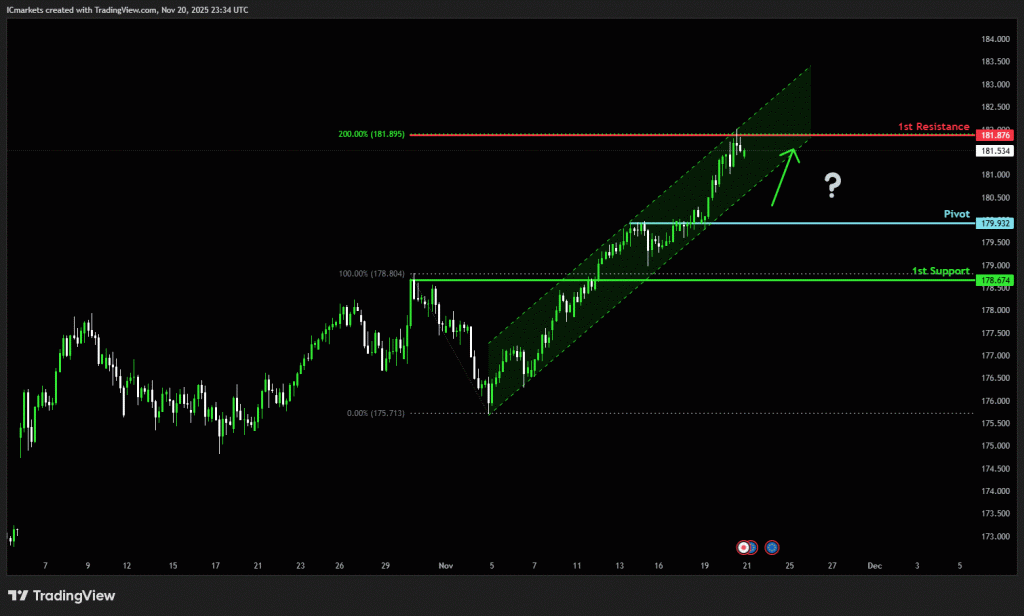Image resolution: width=1024 pixels, height=616 pixels.
Task: Click the rightmost EU flag event icon
Action: [x=772, y=547]
